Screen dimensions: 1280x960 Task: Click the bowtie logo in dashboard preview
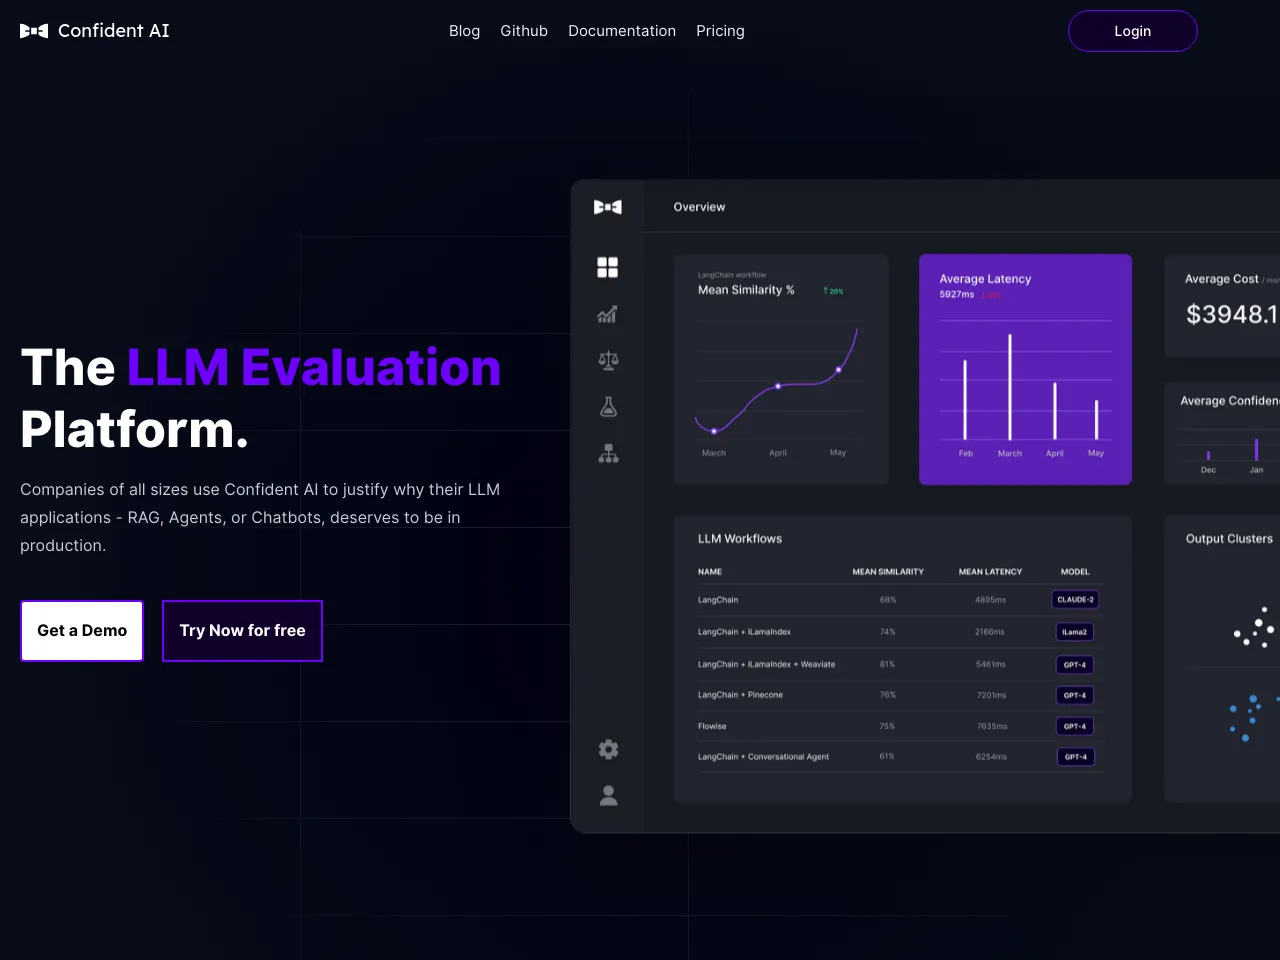coord(607,207)
